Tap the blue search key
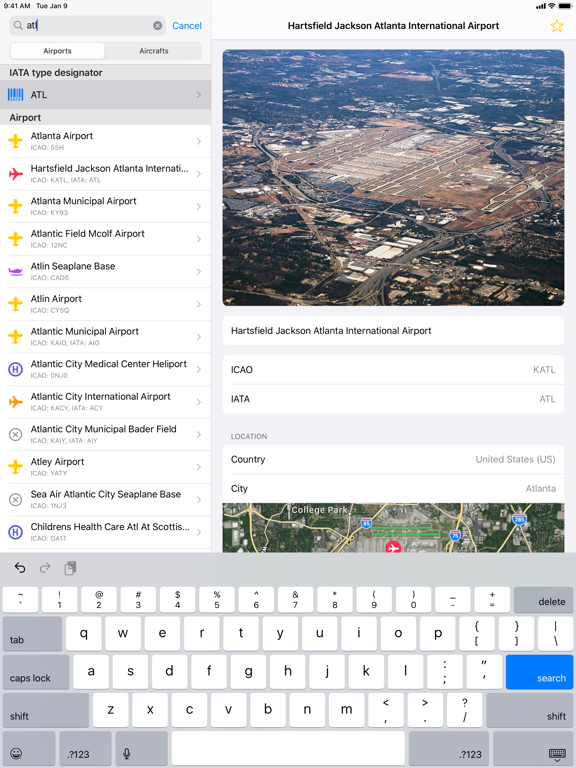576x768 pixels. click(539, 672)
